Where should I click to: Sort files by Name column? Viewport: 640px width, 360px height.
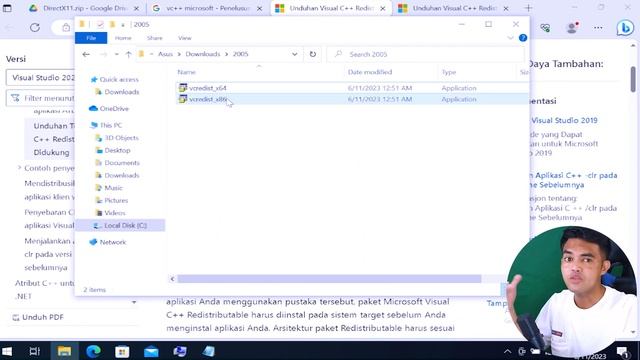(x=187, y=72)
